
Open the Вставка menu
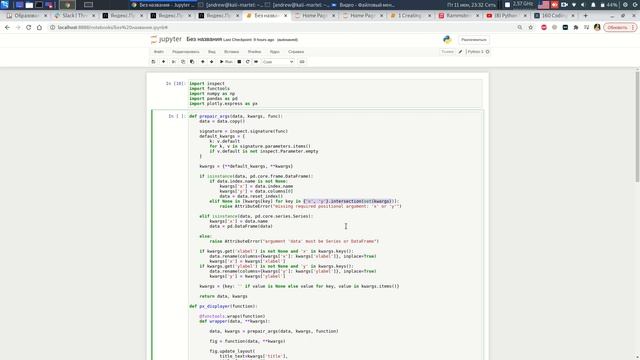pos(231,52)
